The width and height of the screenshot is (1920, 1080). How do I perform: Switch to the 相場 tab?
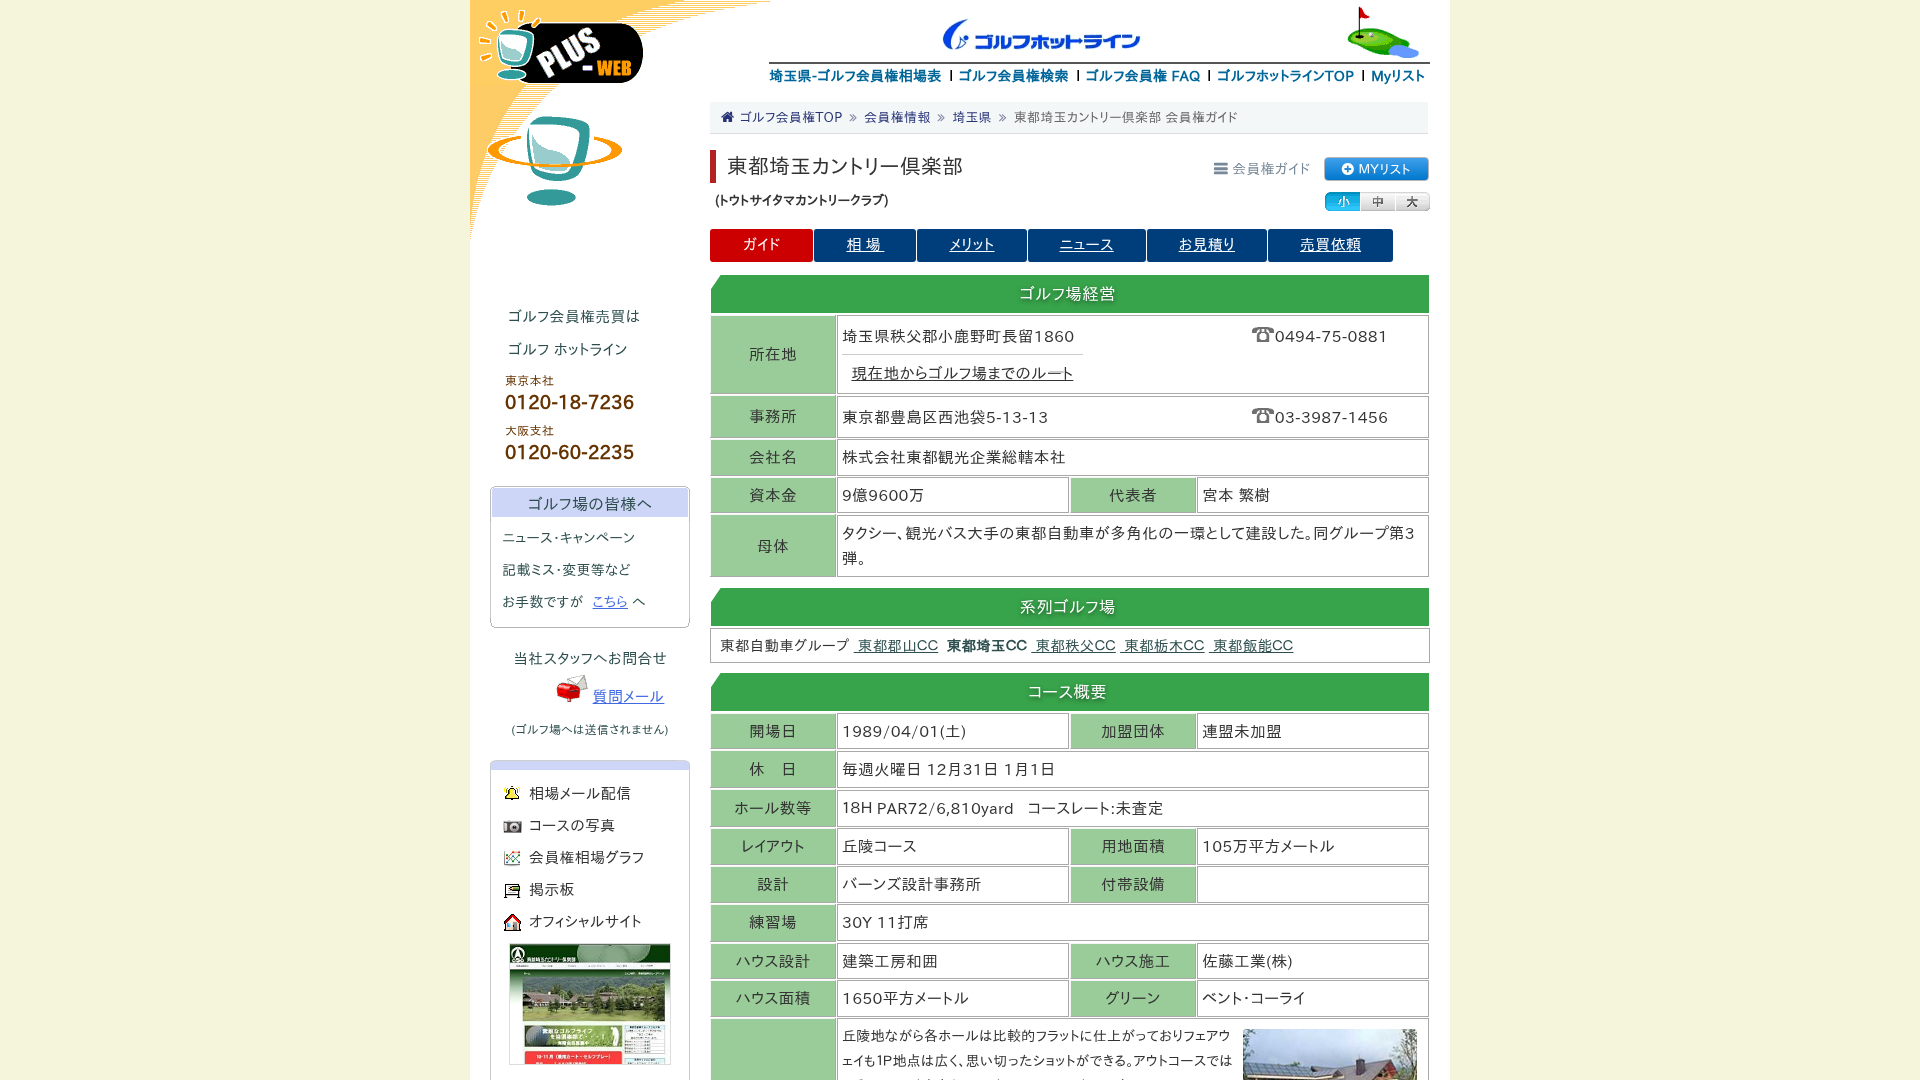coord(865,245)
